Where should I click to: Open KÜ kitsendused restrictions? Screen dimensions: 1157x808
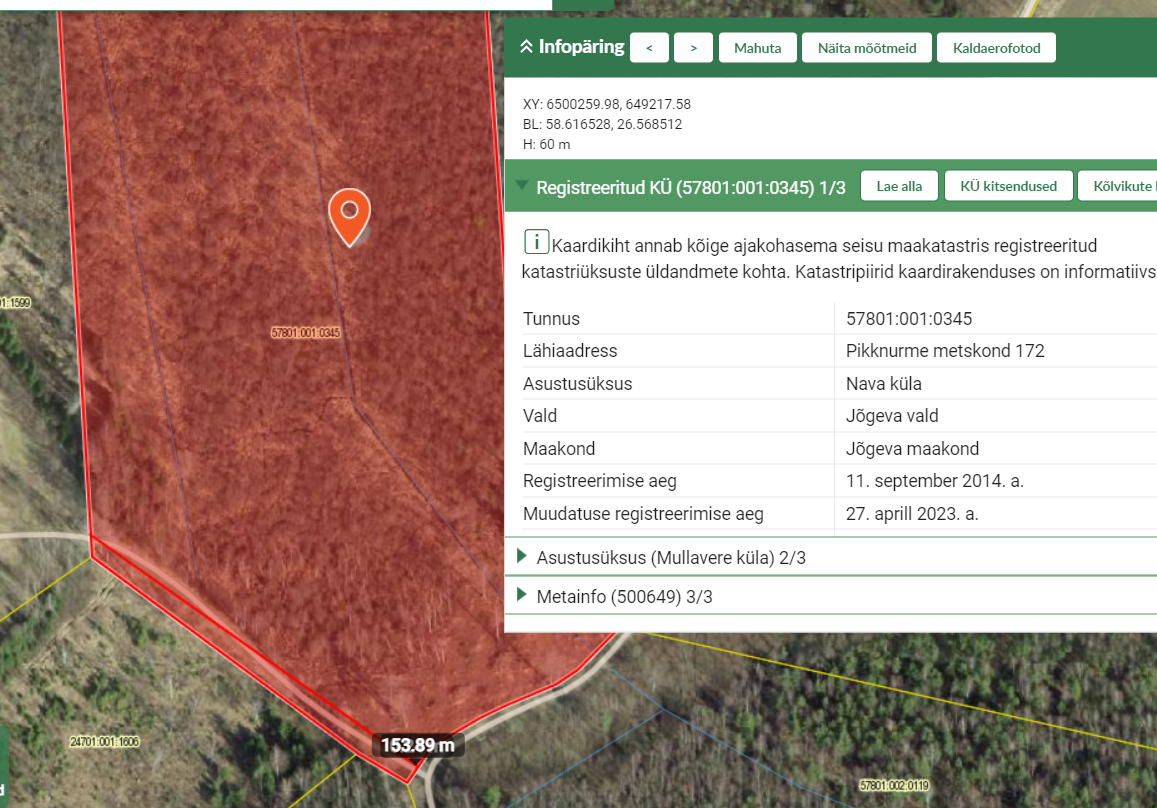pyautogui.click(x=1008, y=186)
